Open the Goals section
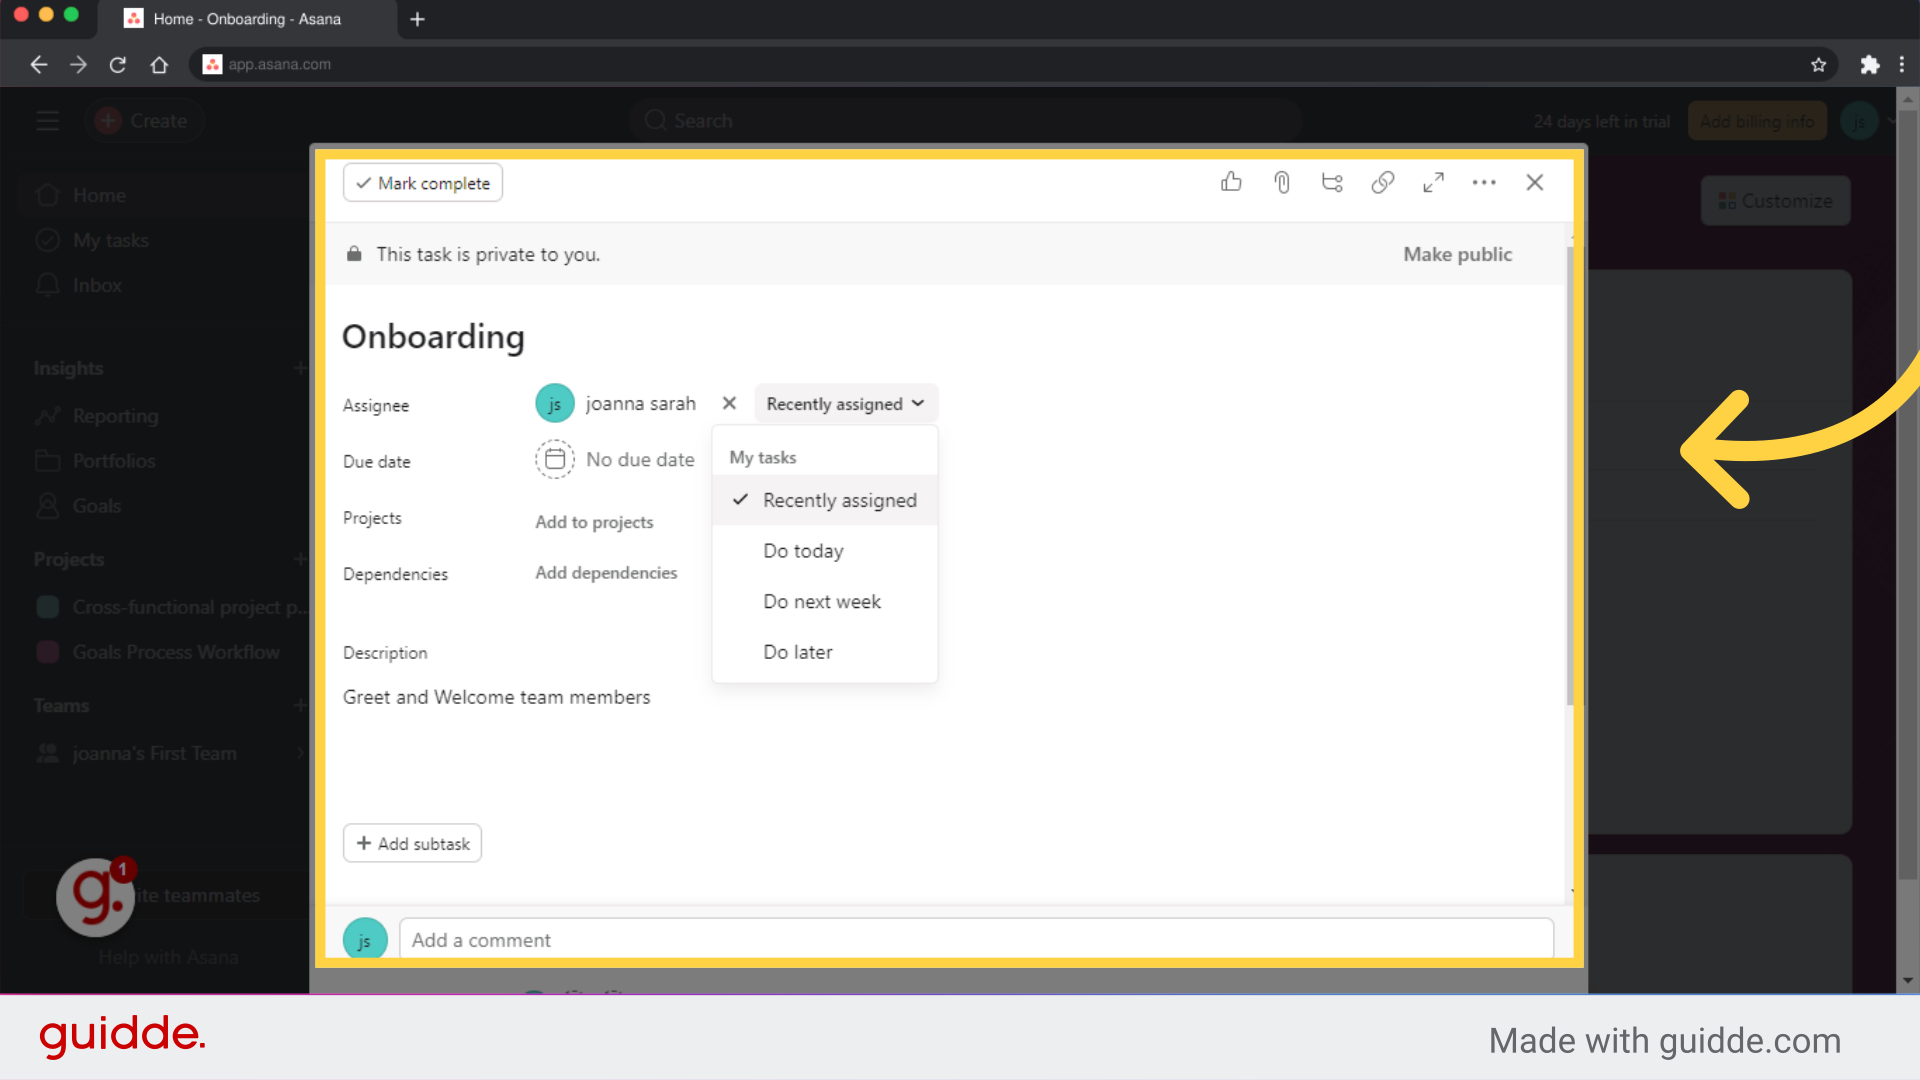Viewport: 1920px width, 1080px height. [x=95, y=505]
